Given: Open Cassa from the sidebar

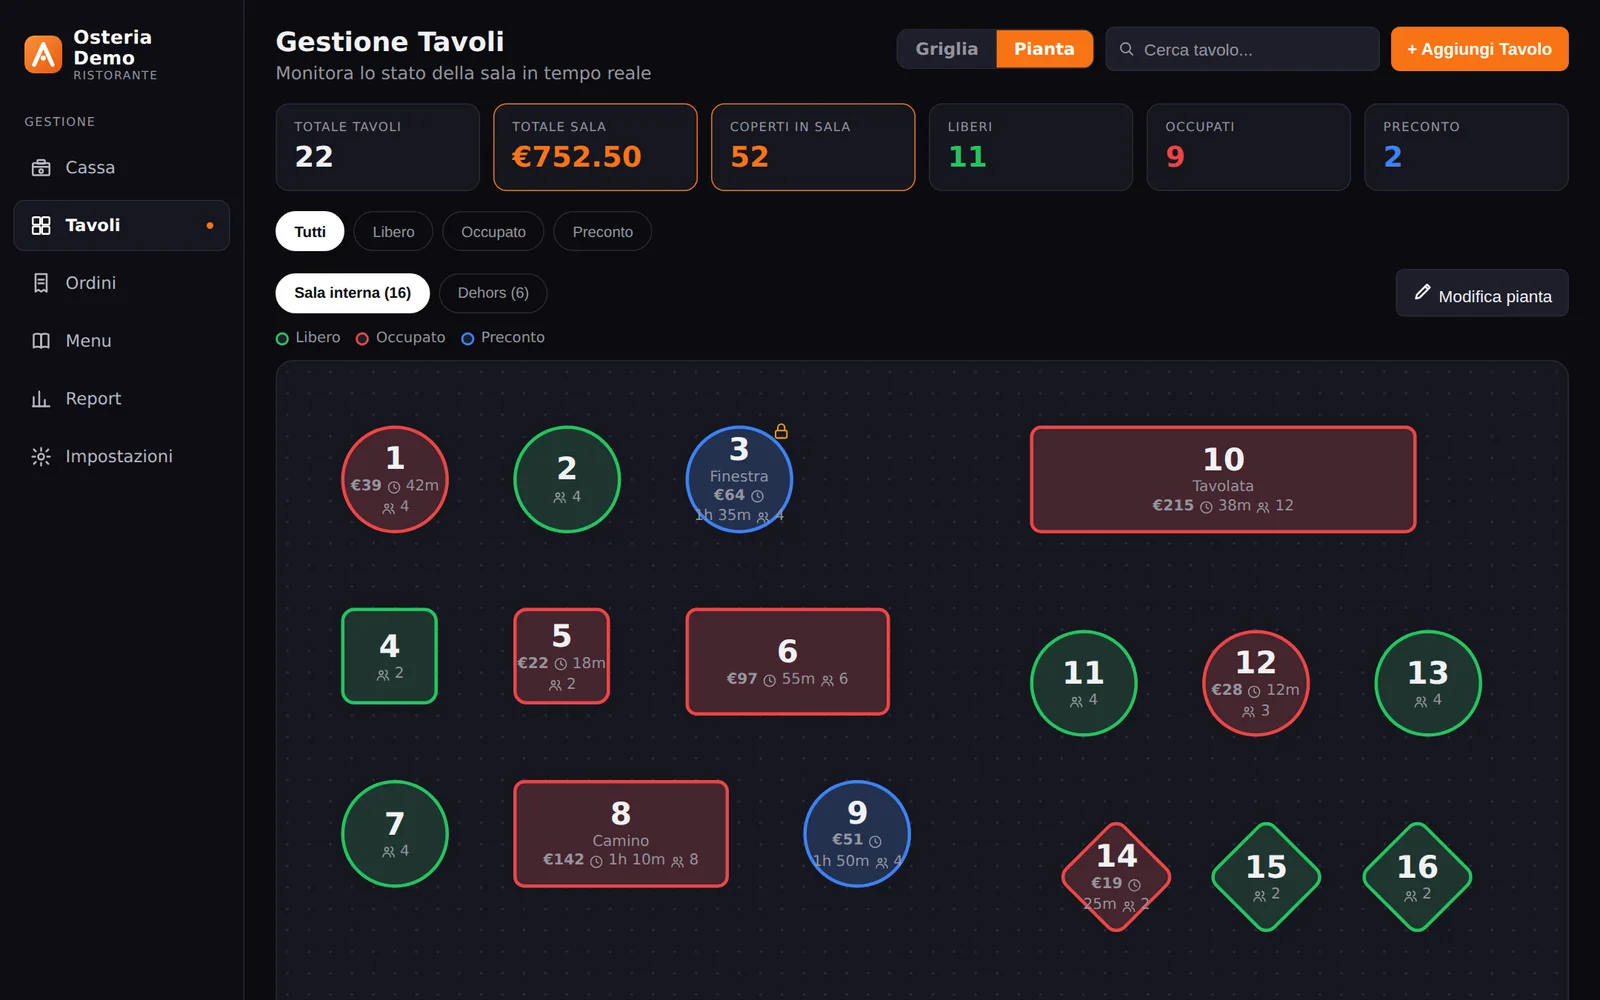Looking at the screenshot, I should point(121,168).
